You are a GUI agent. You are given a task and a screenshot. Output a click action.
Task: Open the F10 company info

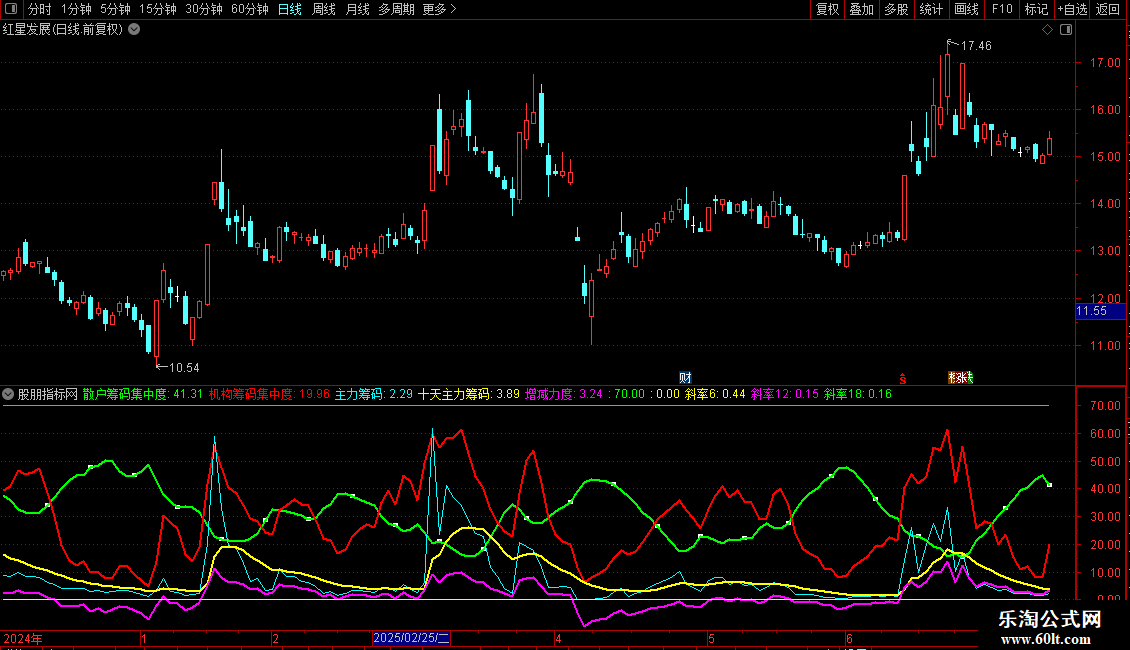1002,9
